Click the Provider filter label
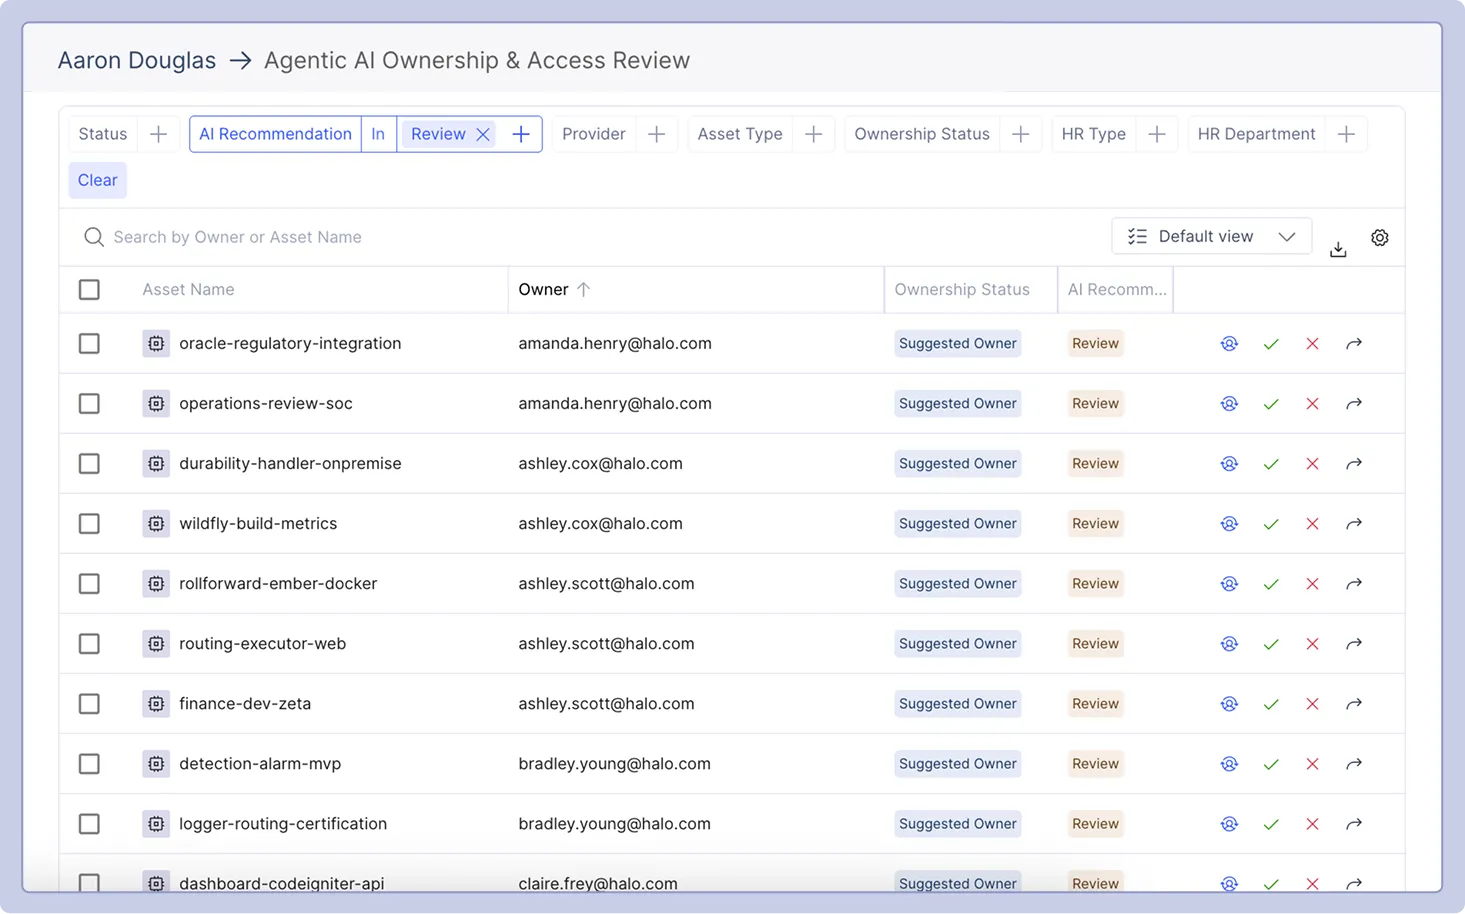 594,134
